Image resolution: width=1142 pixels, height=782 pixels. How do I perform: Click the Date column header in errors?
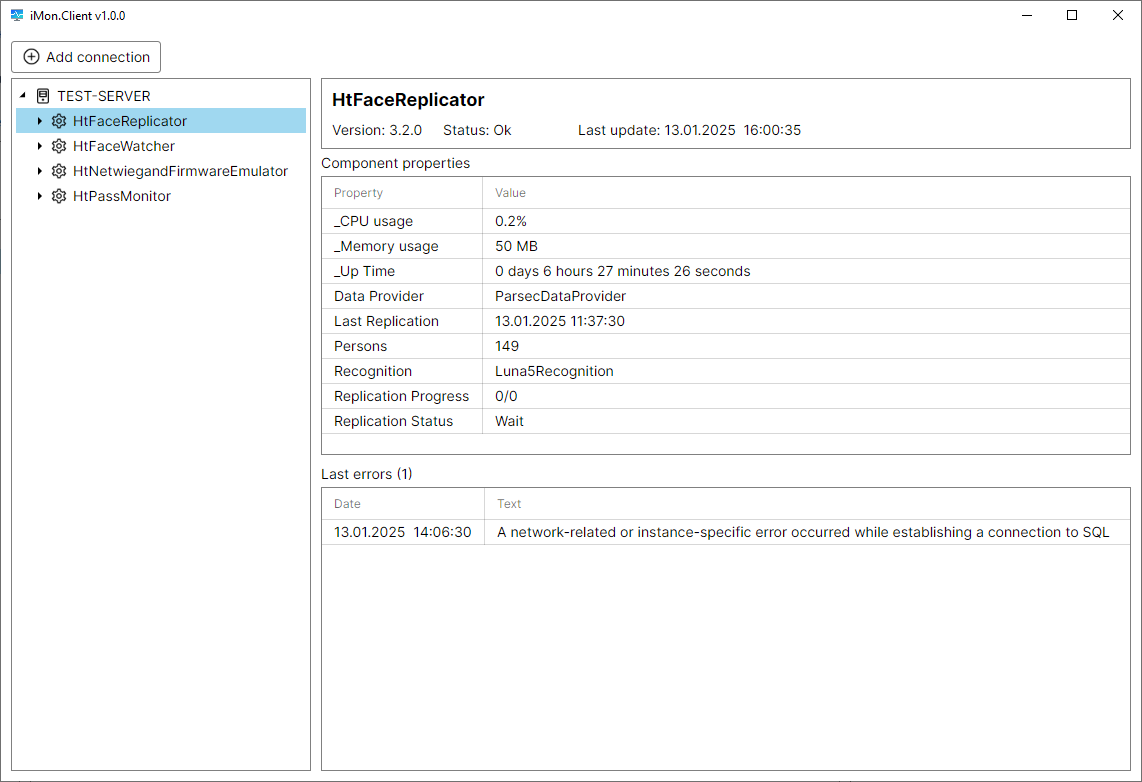347,504
